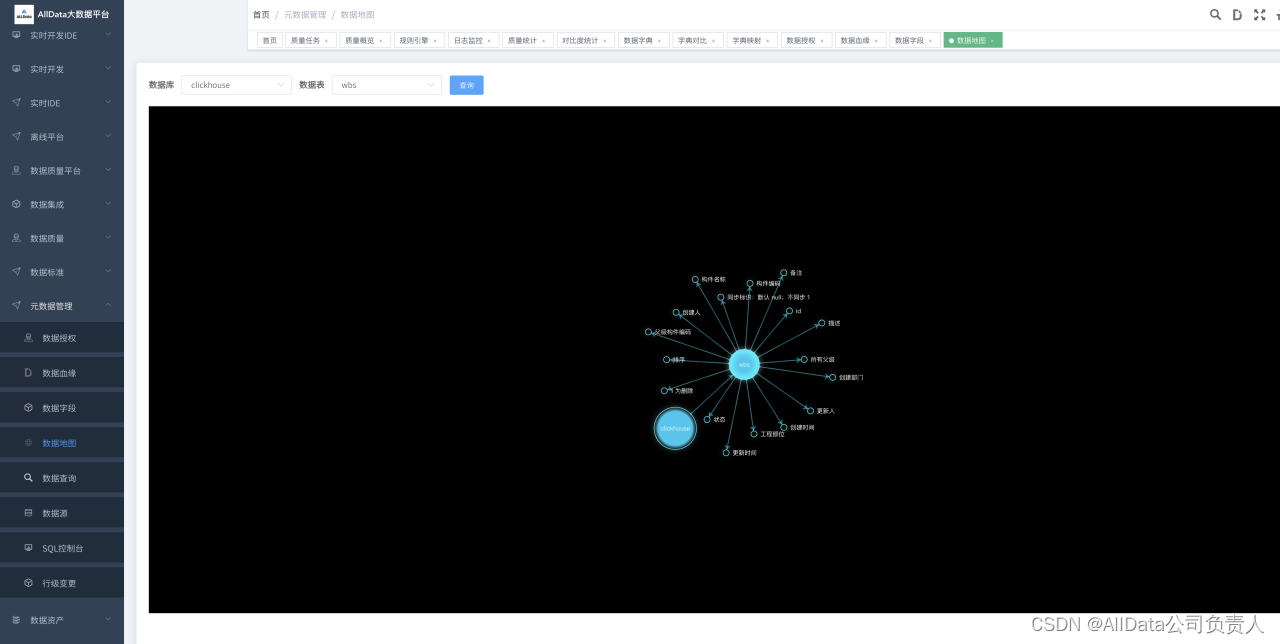Close the 日志监控 tab
Image resolution: width=1280 pixels, height=644 pixels.
point(489,41)
